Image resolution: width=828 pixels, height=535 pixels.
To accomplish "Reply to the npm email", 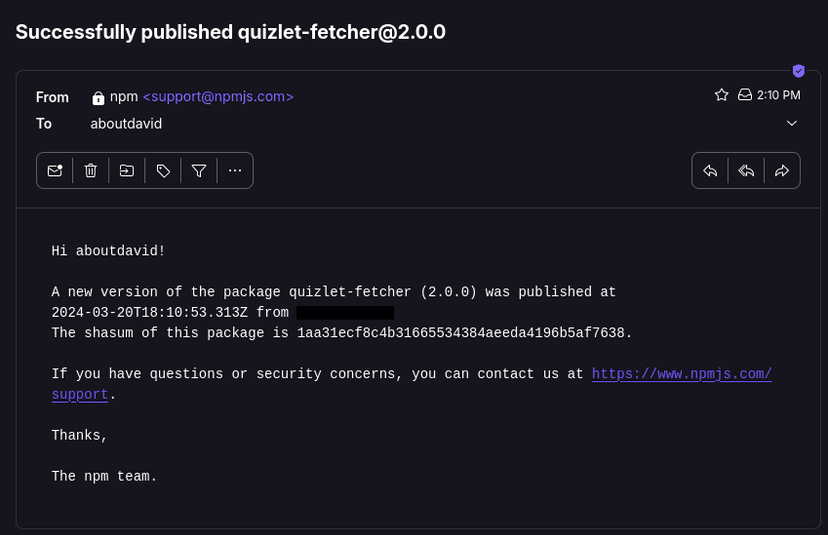I will coord(710,171).
